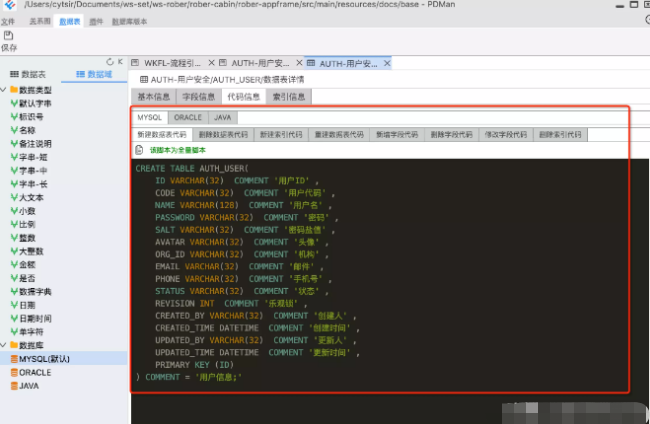650x424 pixels.
Task: Click the JAVA database icon in tree
Action: point(13,384)
